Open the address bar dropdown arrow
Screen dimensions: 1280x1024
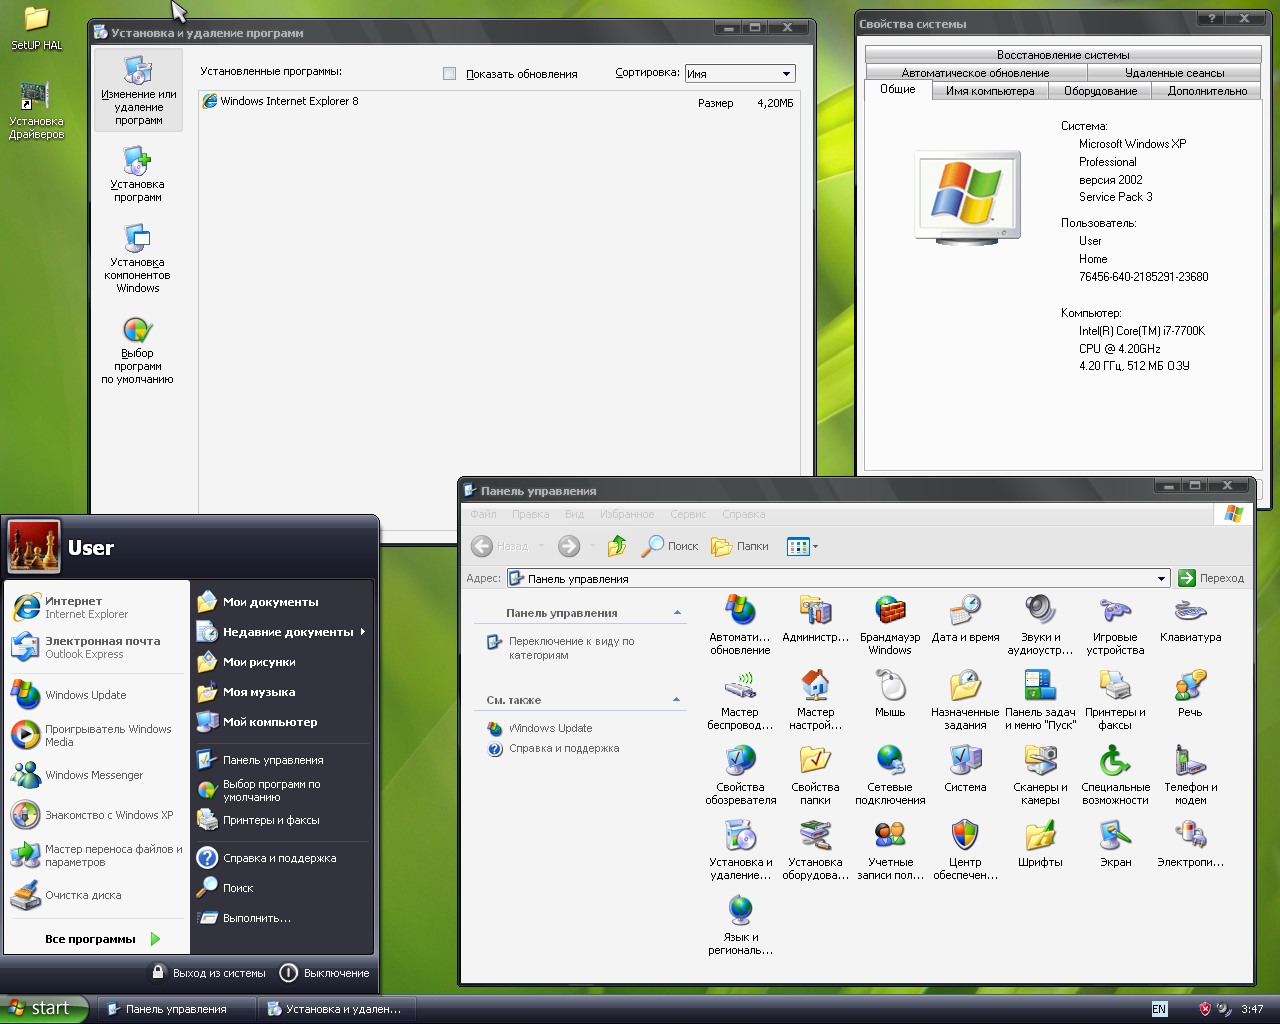pos(1161,578)
